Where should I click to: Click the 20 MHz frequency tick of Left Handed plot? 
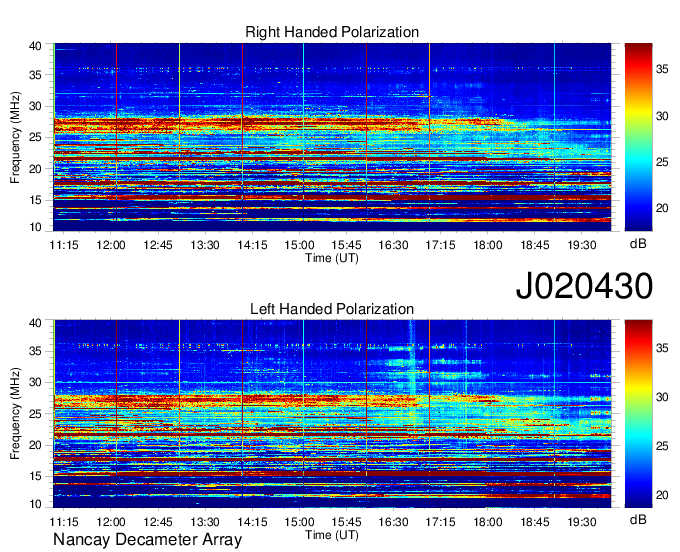pyautogui.click(x=35, y=445)
